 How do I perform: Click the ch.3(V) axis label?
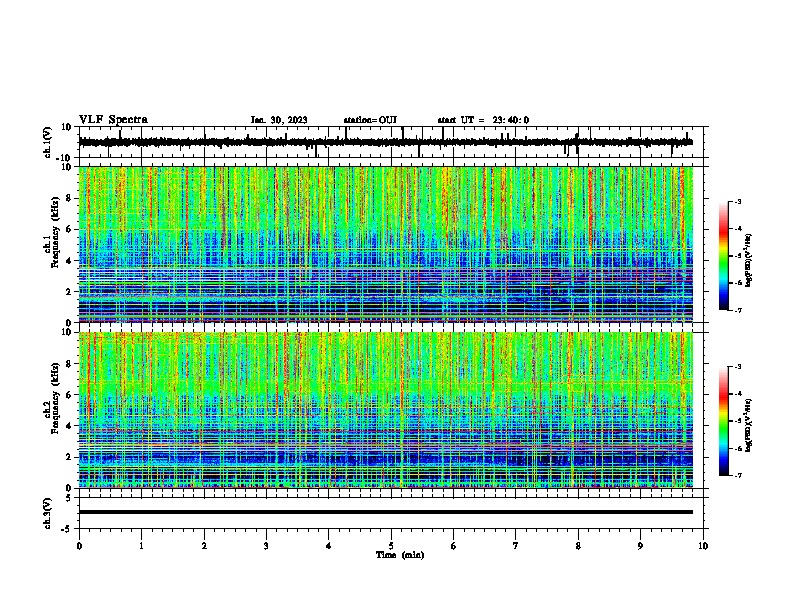tap(48, 513)
